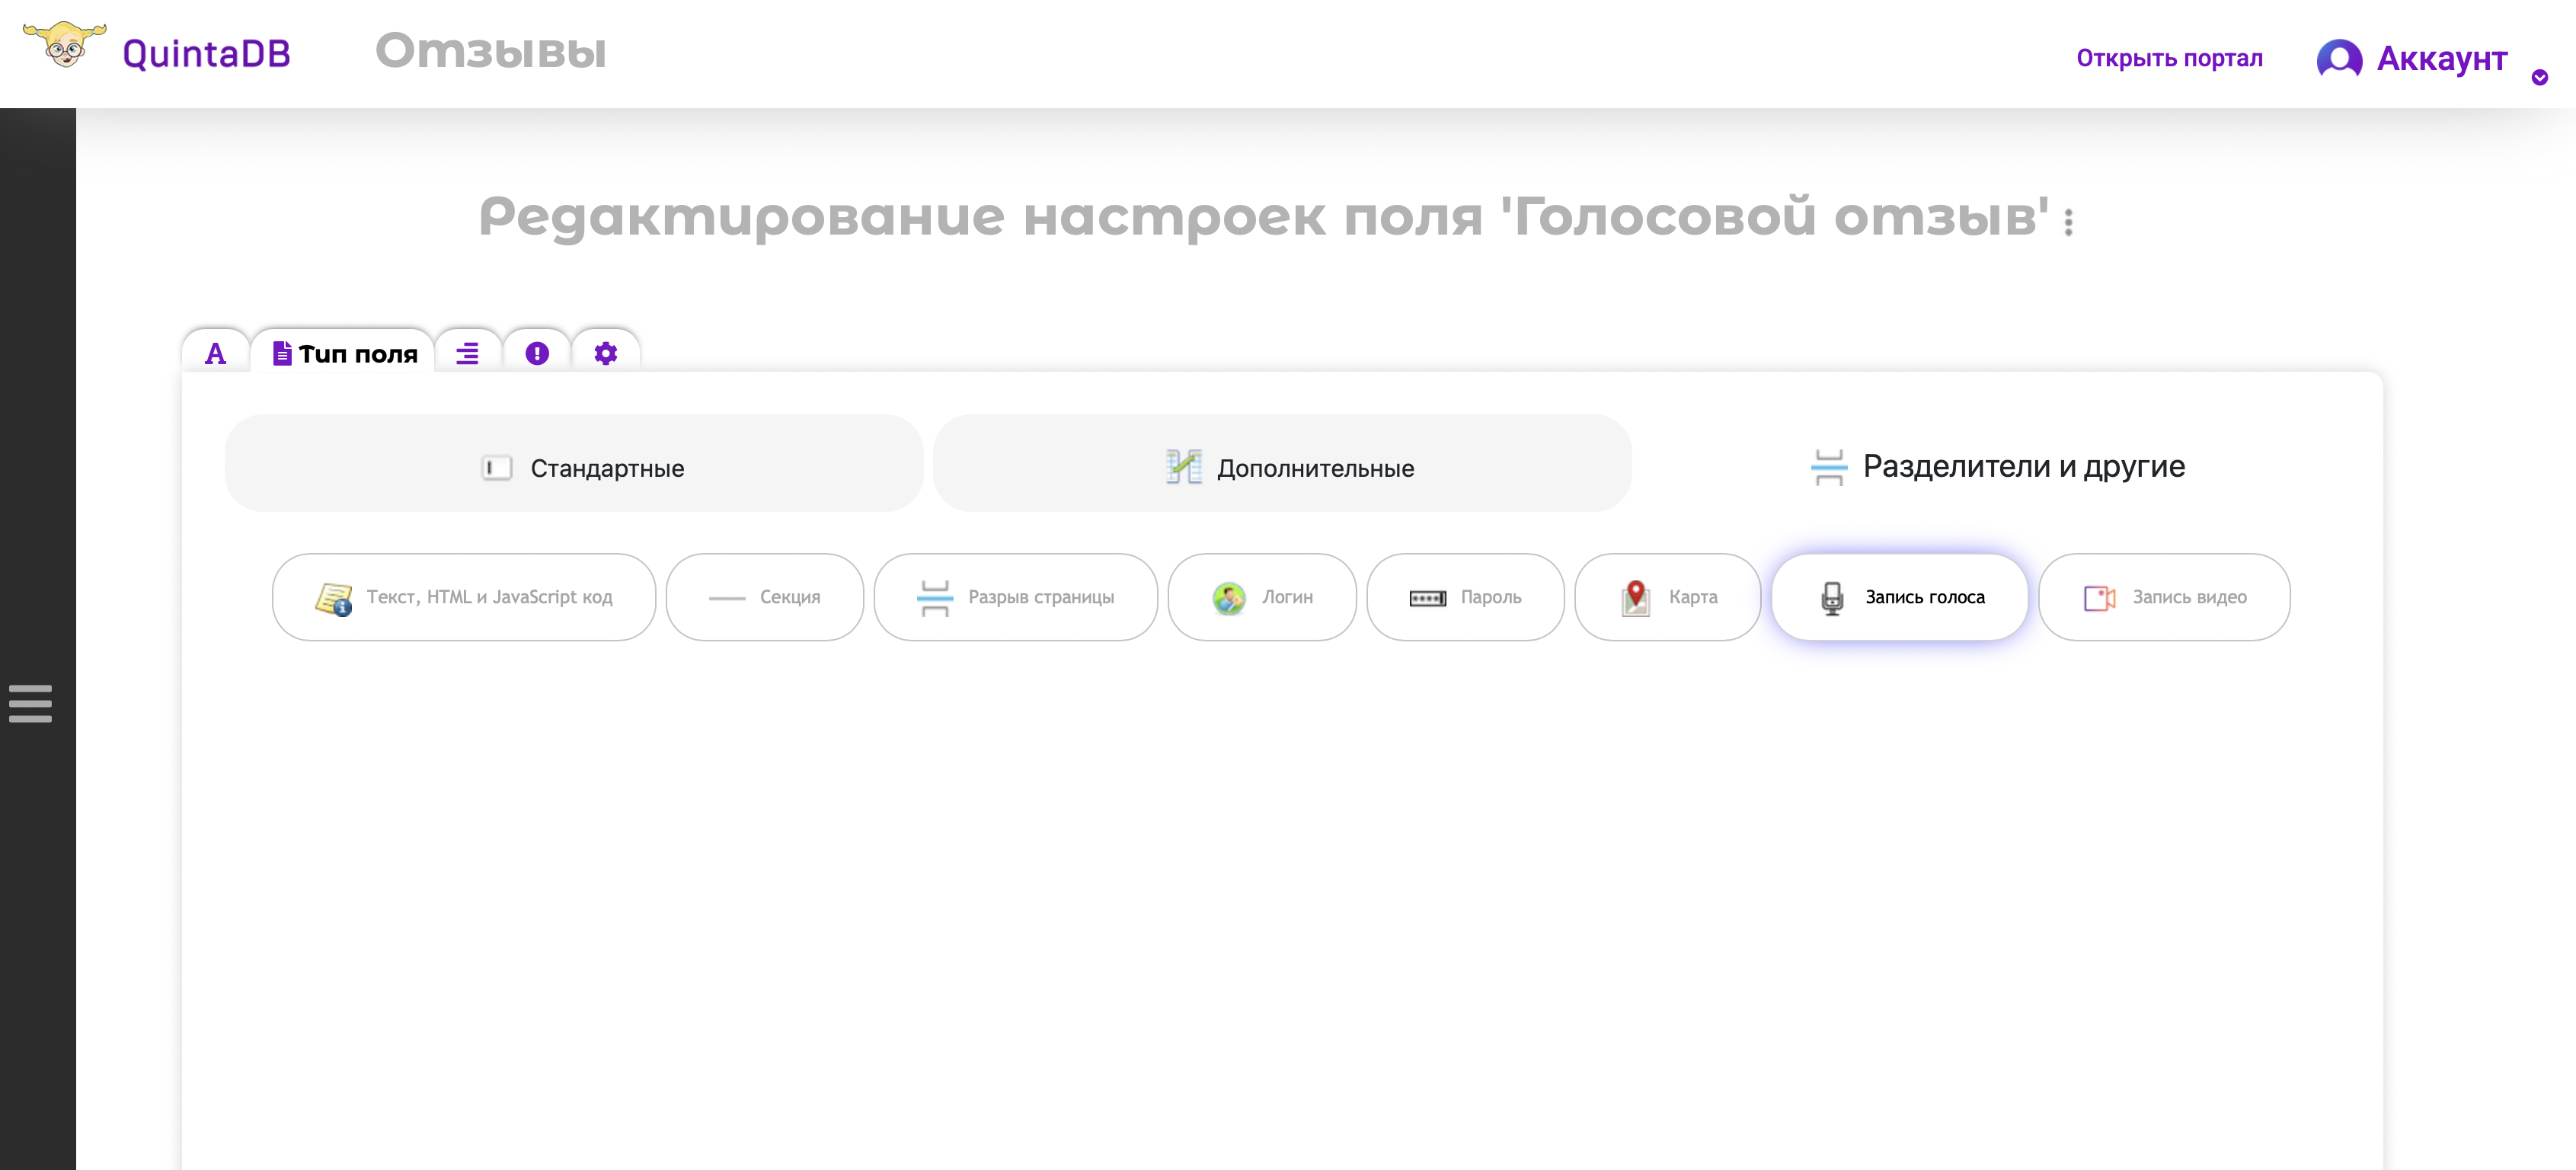2576x1170 pixels.
Task: Open the gear settings tab
Action: tap(605, 353)
